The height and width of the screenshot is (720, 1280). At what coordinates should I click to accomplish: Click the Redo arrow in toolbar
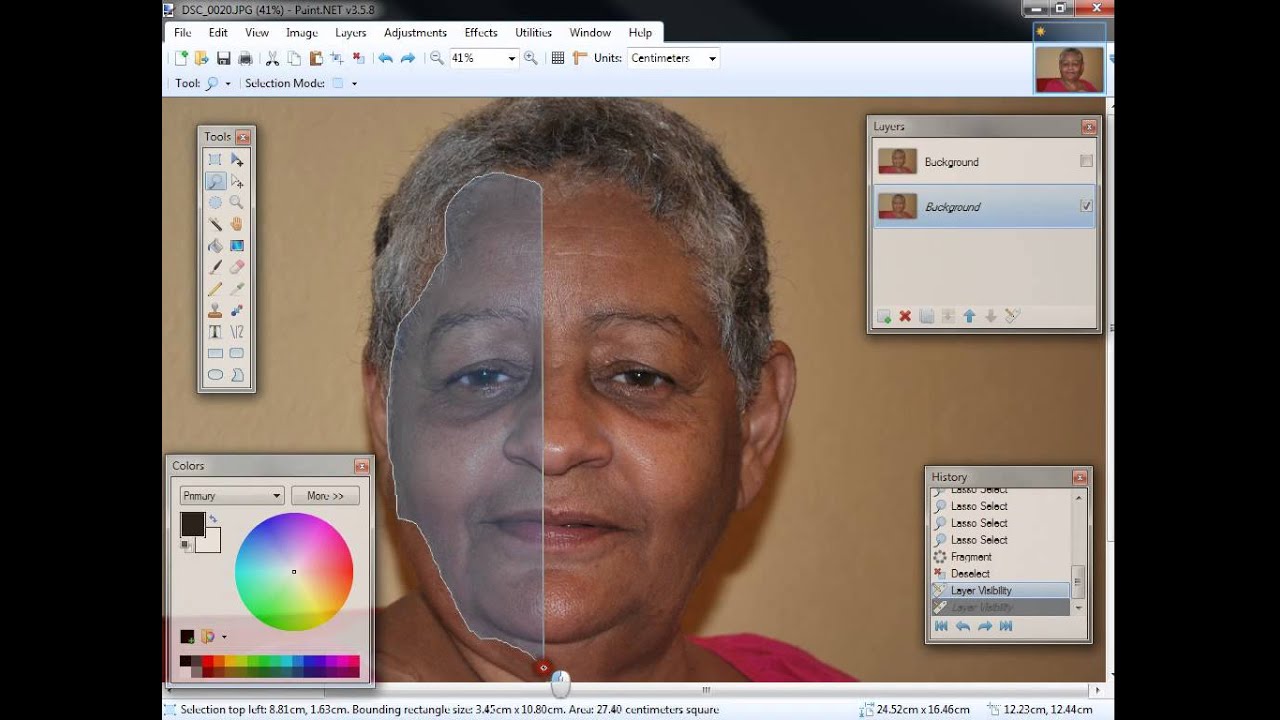pyautogui.click(x=408, y=58)
